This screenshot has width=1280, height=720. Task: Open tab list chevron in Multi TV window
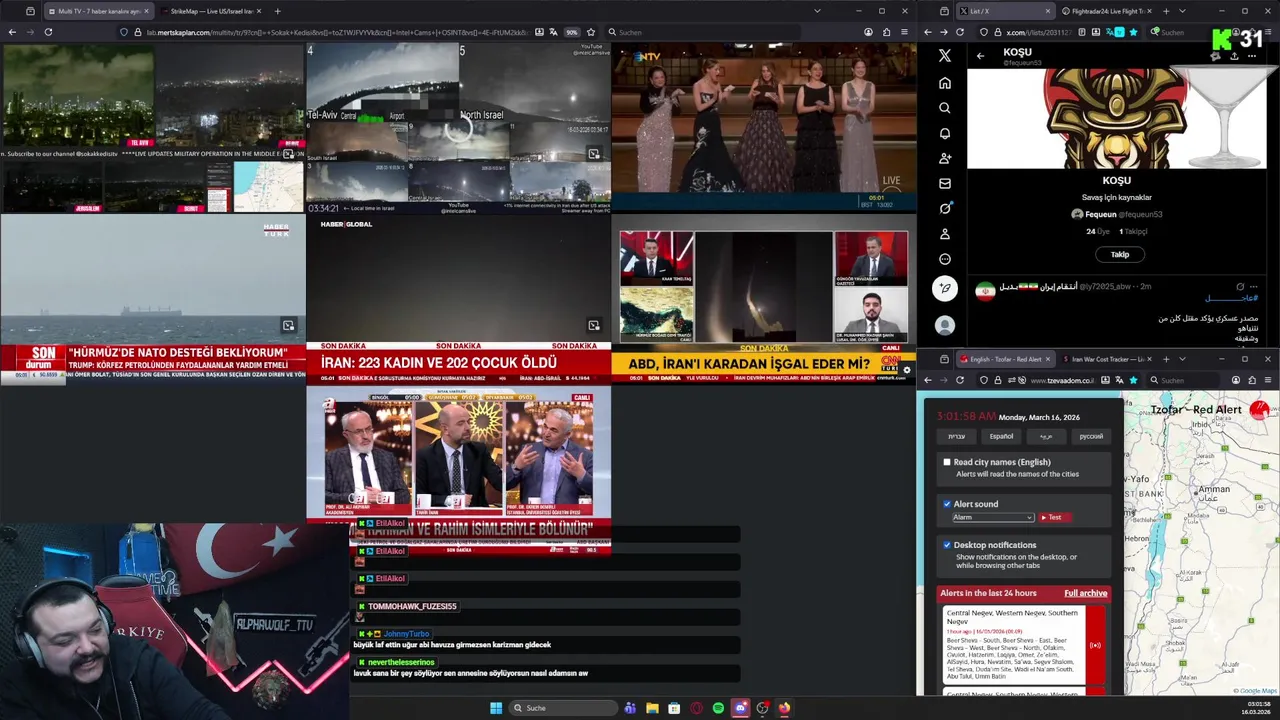(817, 11)
